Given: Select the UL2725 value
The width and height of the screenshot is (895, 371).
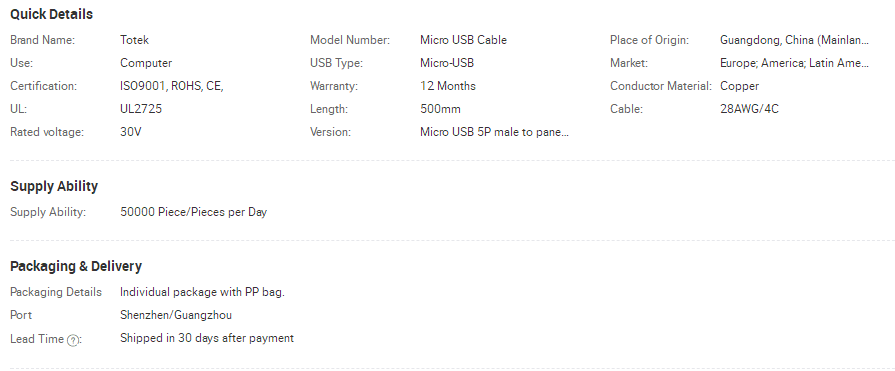Looking at the screenshot, I should (141, 109).
